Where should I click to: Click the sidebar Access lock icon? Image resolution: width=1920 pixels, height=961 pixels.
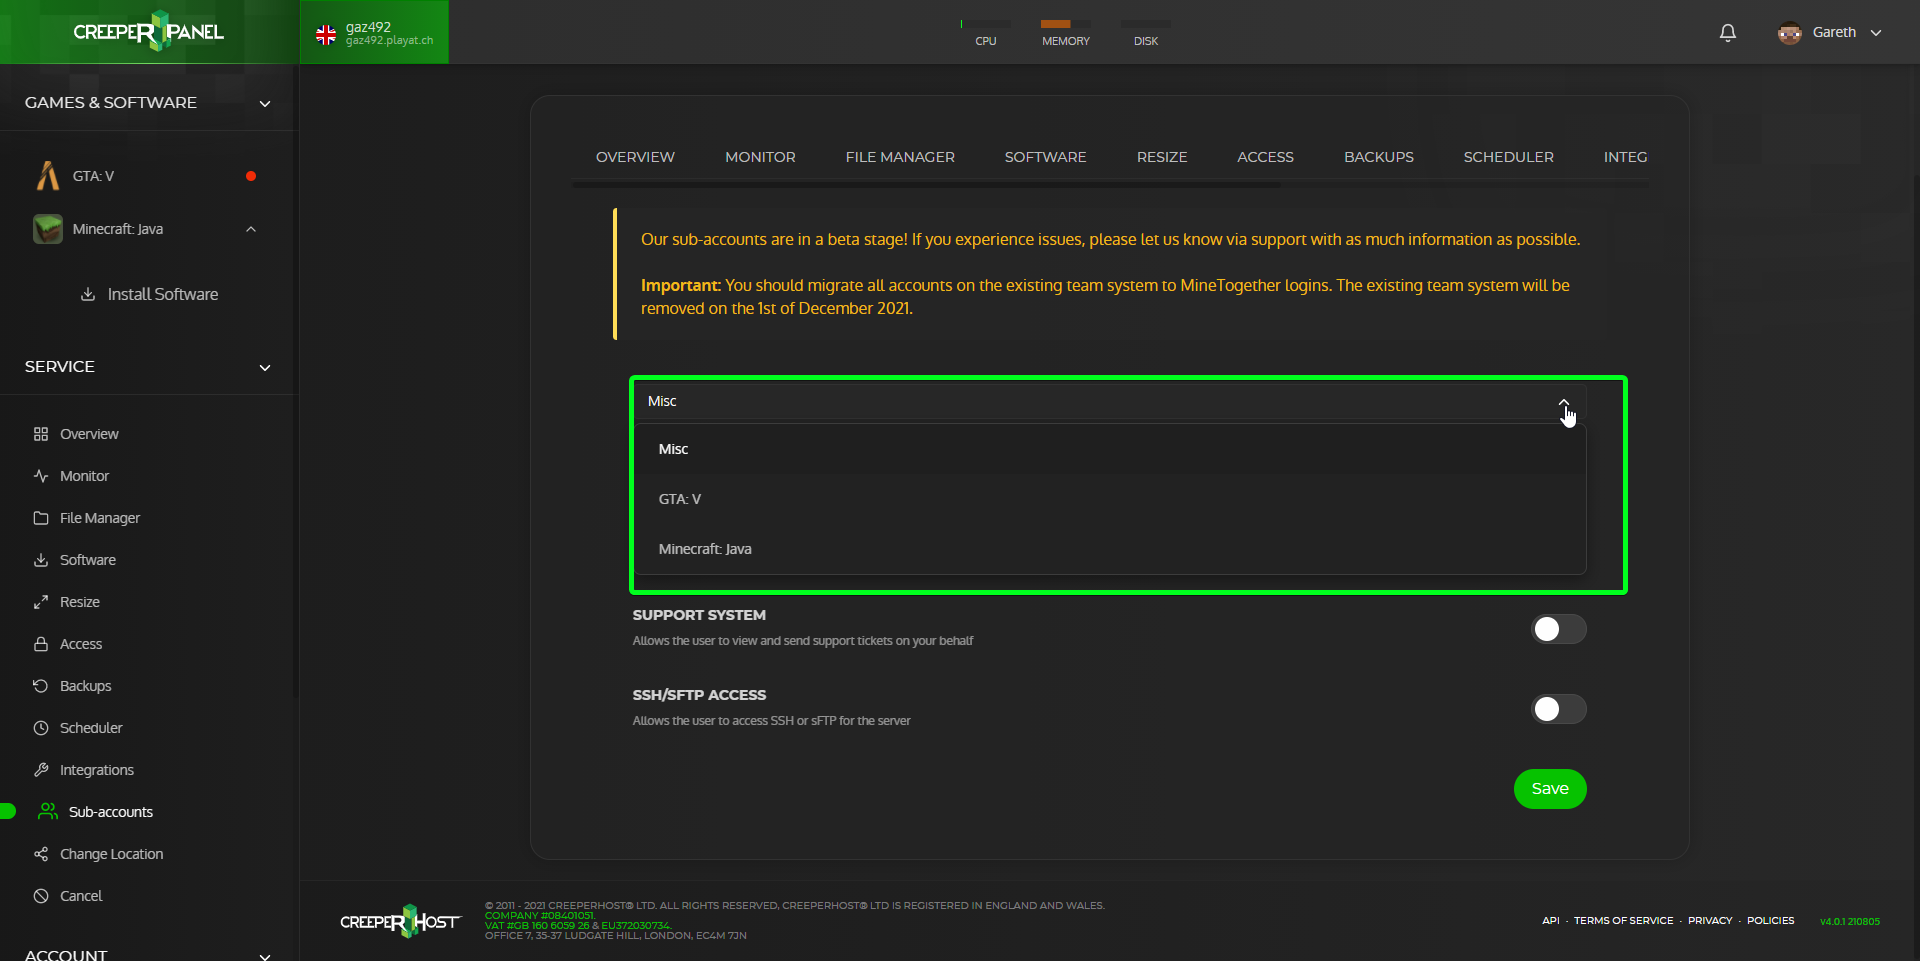click(x=41, y=644)
